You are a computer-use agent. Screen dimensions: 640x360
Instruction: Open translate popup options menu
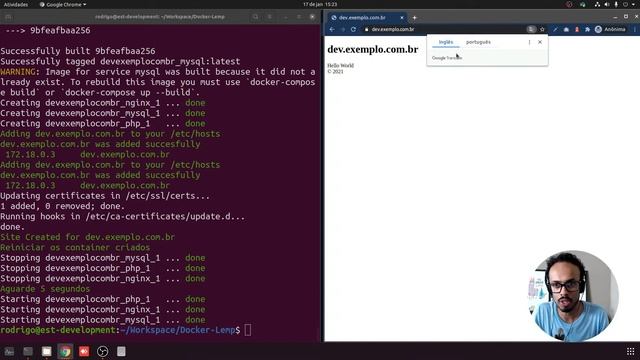click(529, 42)
